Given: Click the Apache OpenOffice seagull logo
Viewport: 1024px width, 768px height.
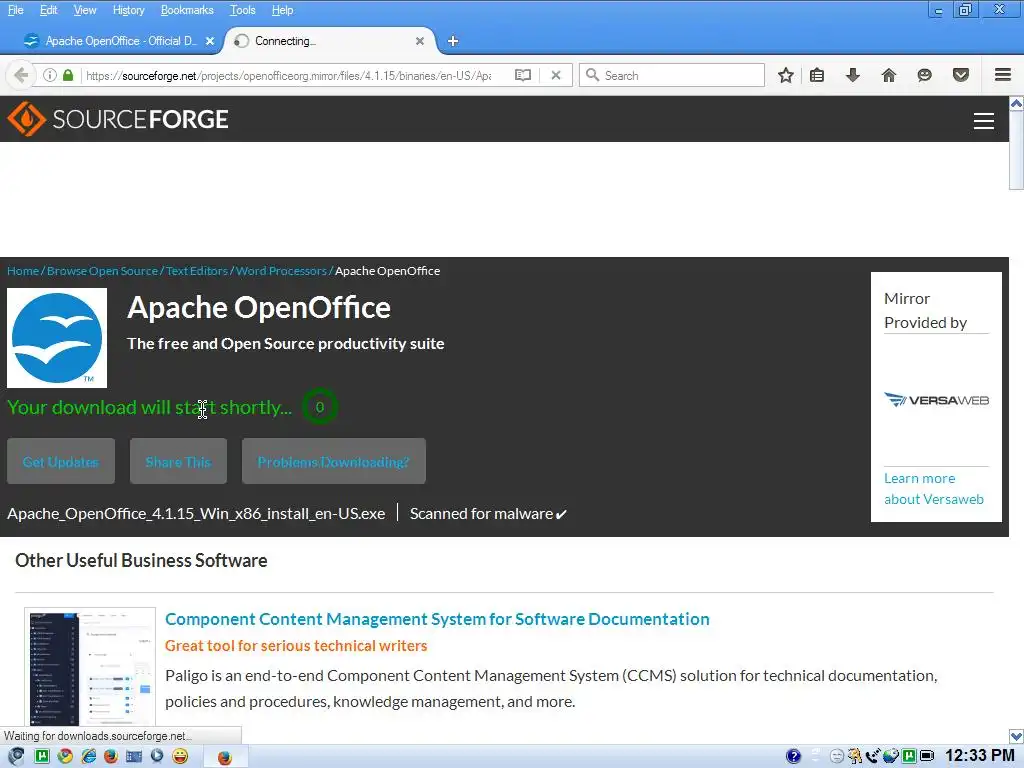Looking at the screenshot, I should [57, 338].
